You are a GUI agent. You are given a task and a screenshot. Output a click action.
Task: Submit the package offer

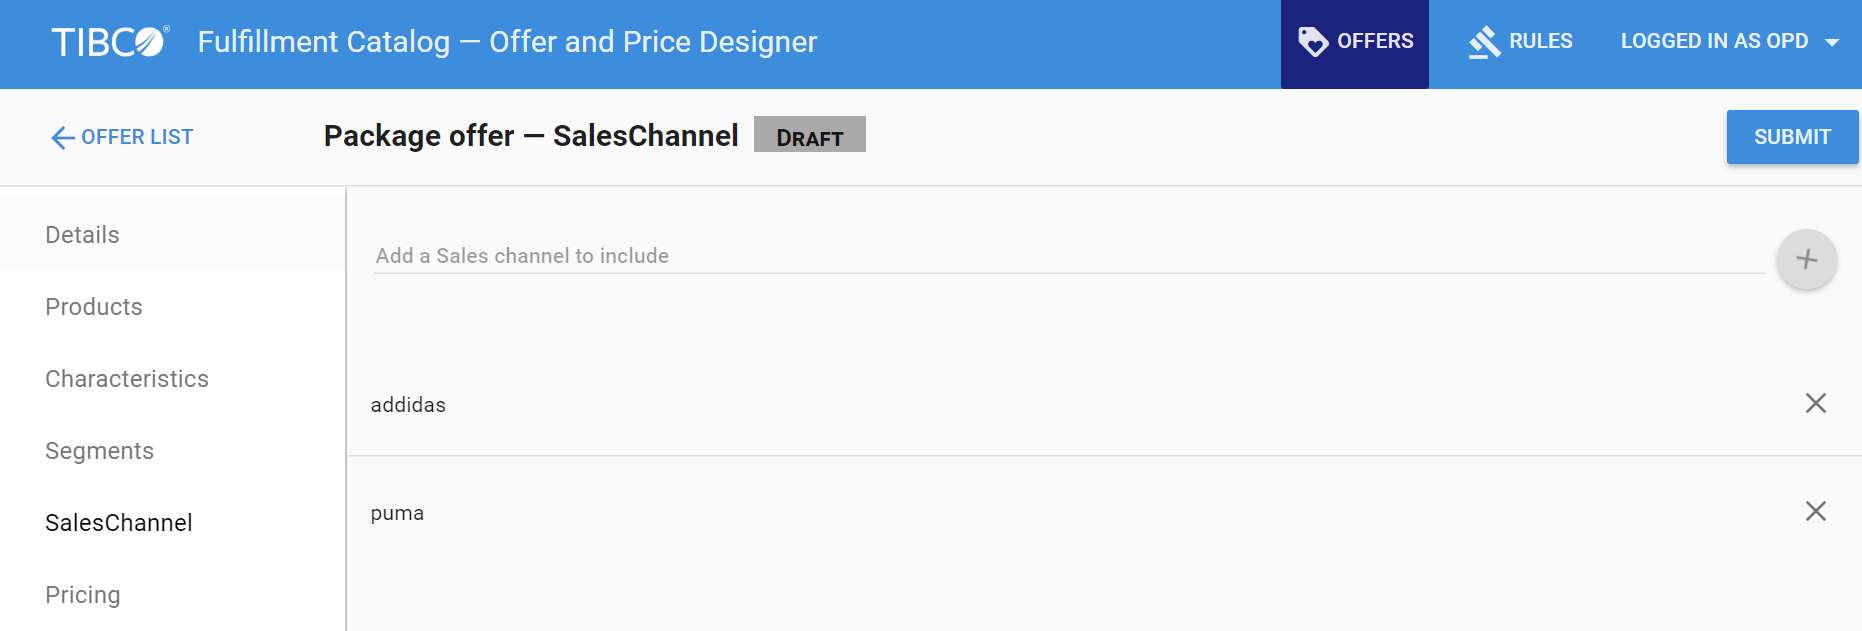[1791, 137]
